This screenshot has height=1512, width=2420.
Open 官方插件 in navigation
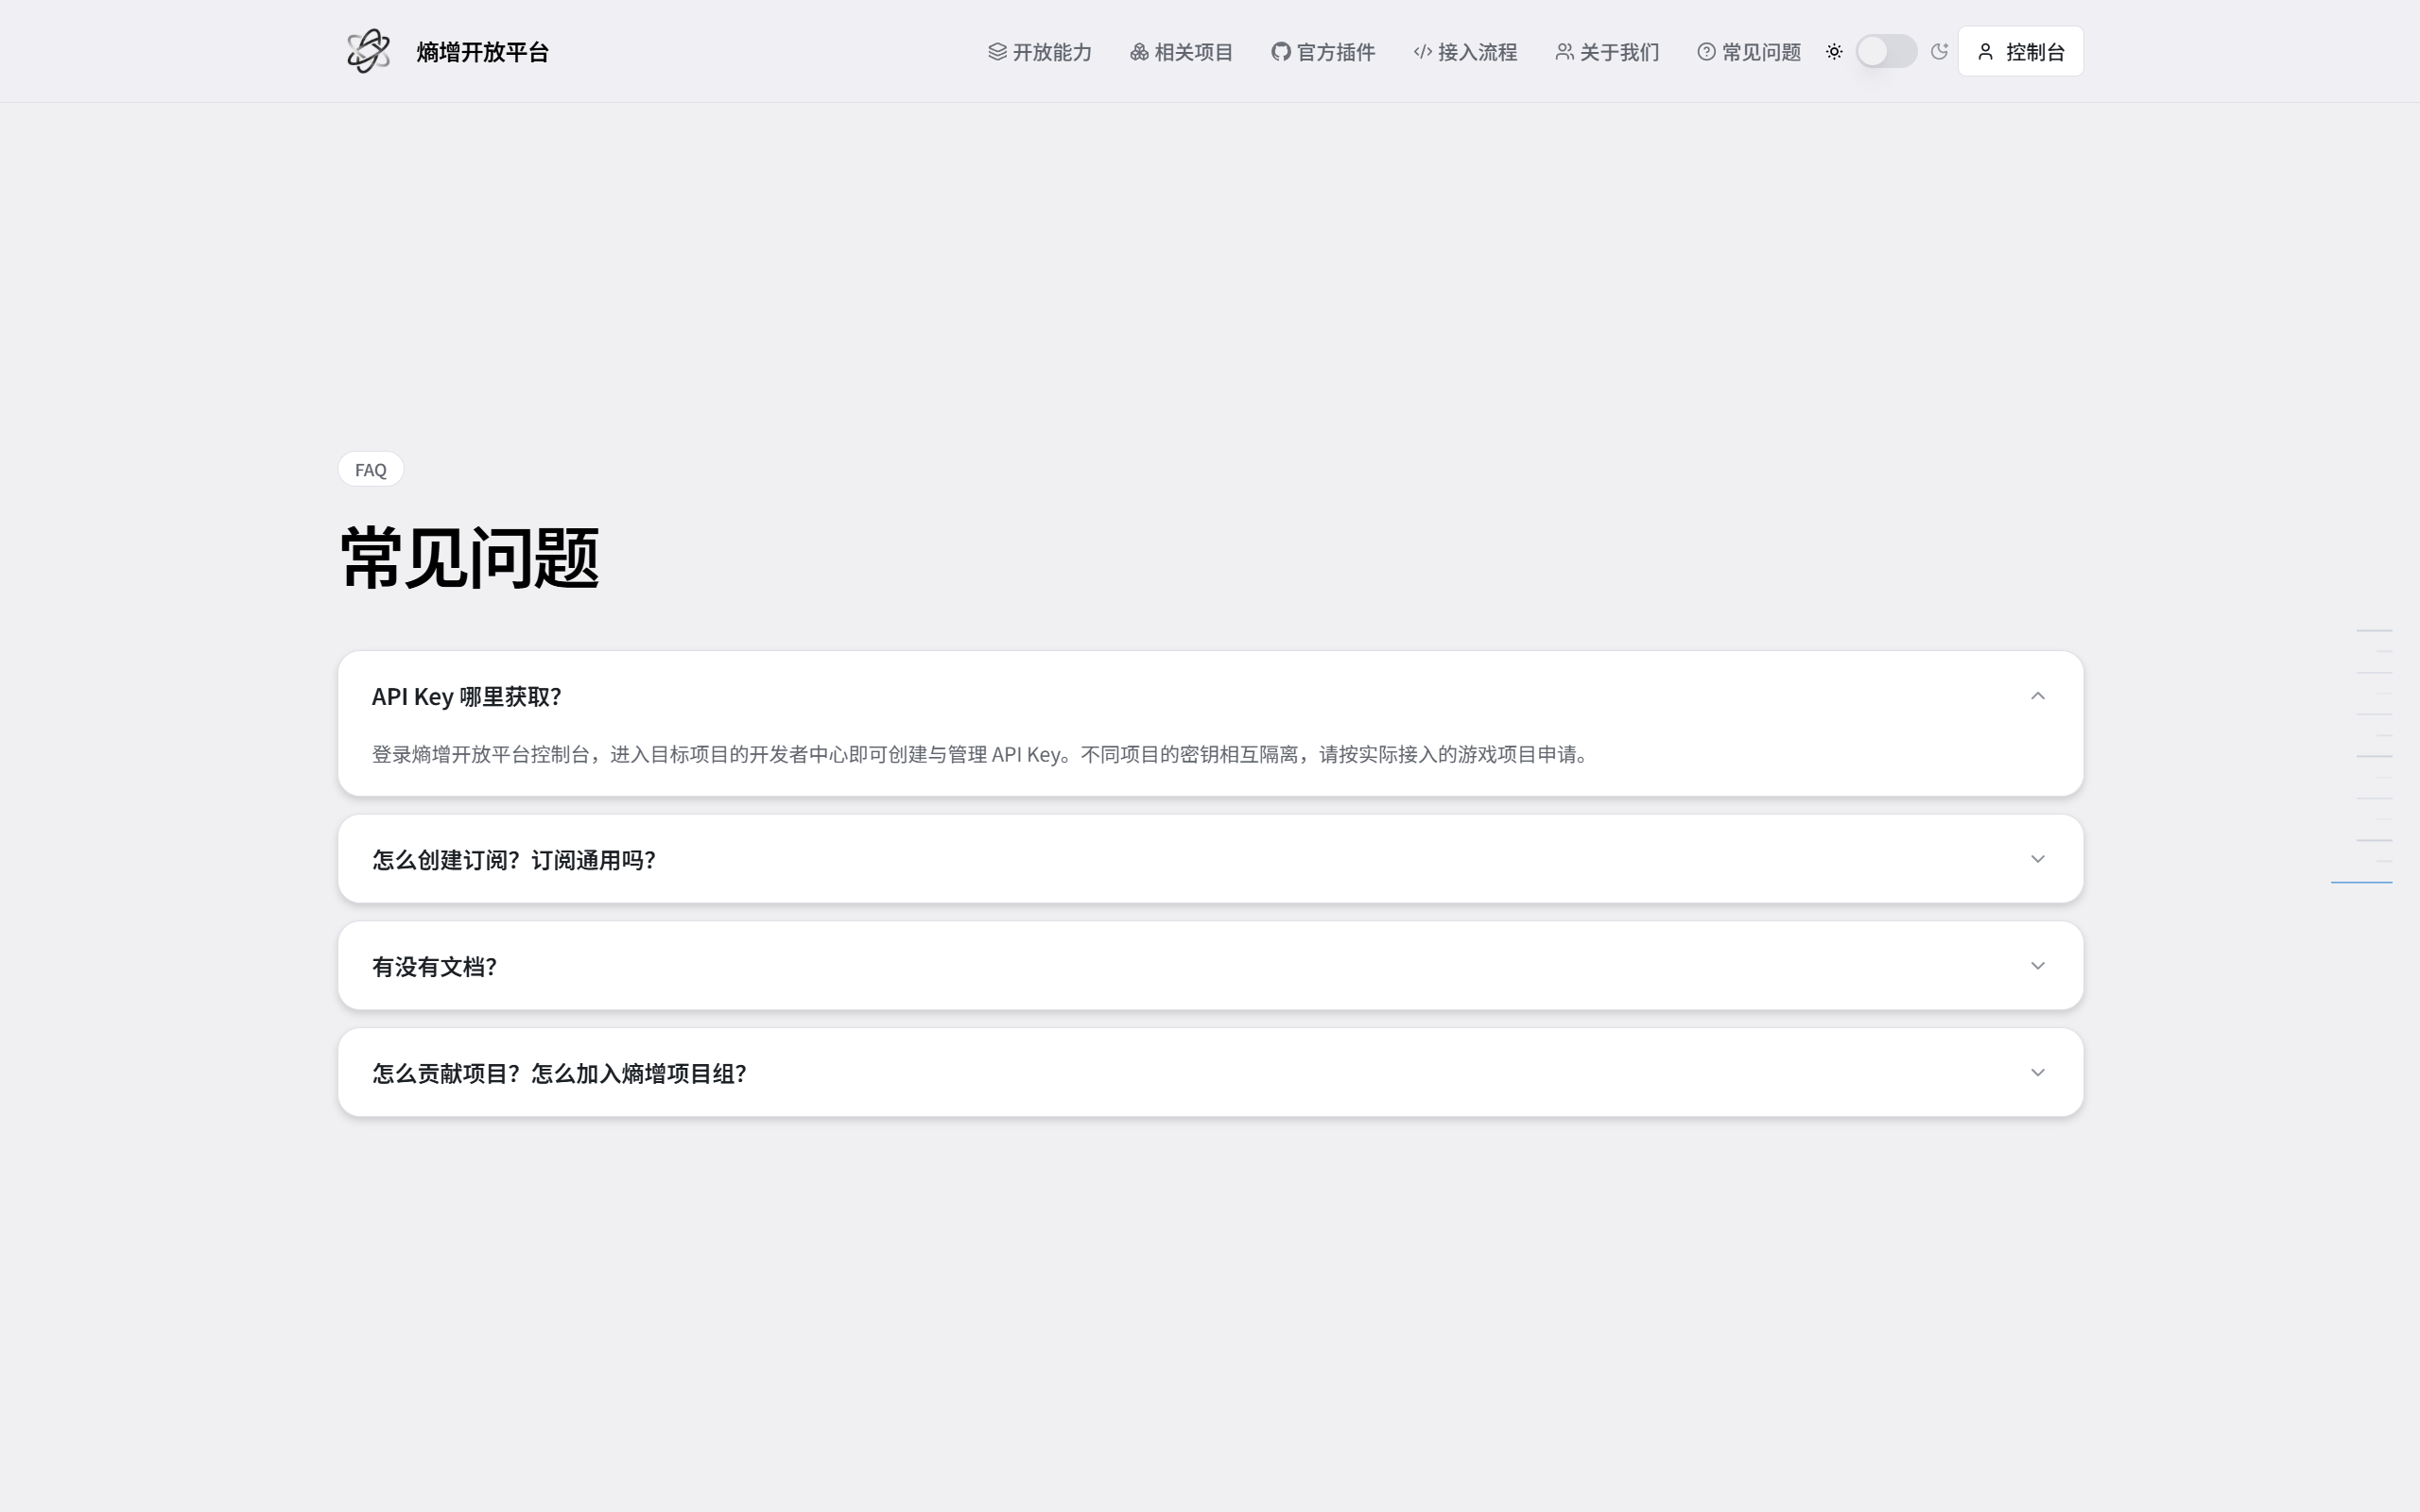point(1323,52)
